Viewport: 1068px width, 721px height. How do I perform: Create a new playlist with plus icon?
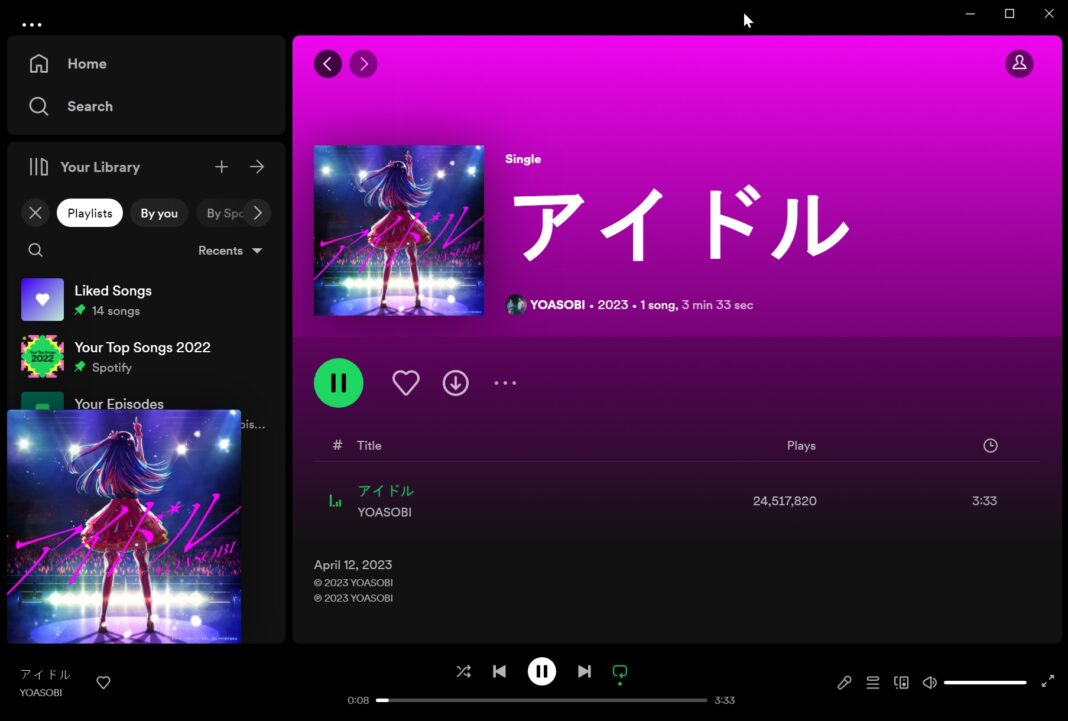click(x=221, y=167)
